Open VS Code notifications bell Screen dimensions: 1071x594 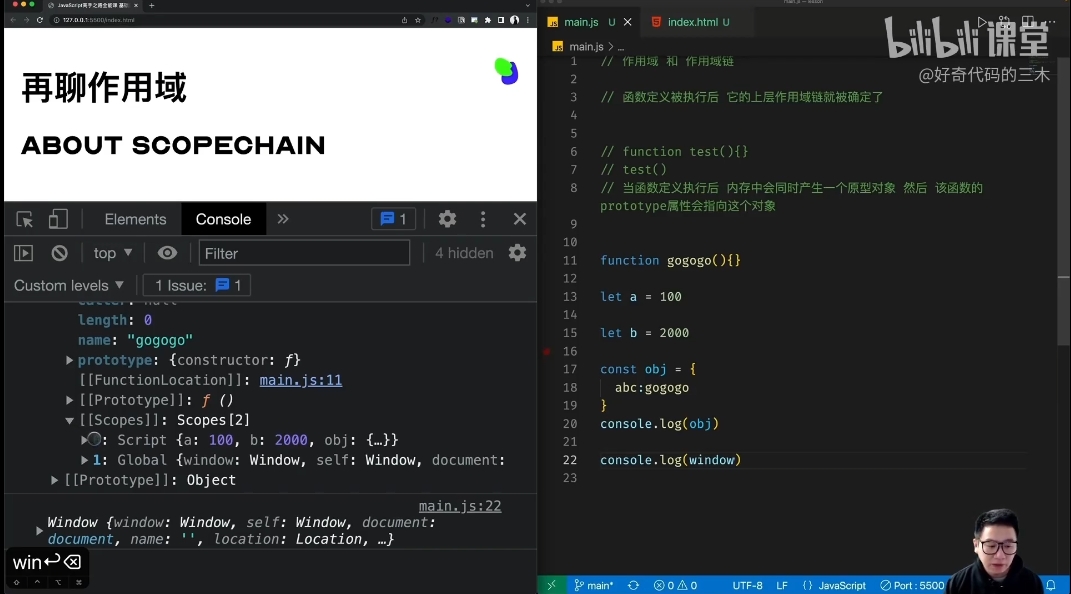coord(1050,585)
